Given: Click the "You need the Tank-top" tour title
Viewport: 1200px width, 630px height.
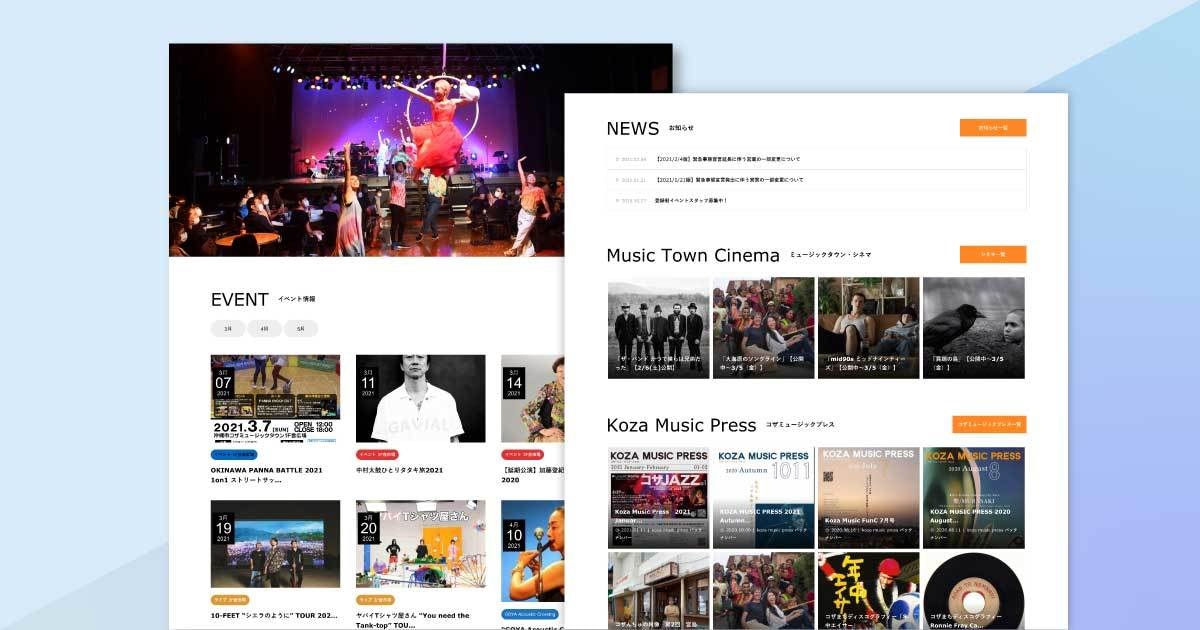Looking at the screenshot, I should point(412,620).
